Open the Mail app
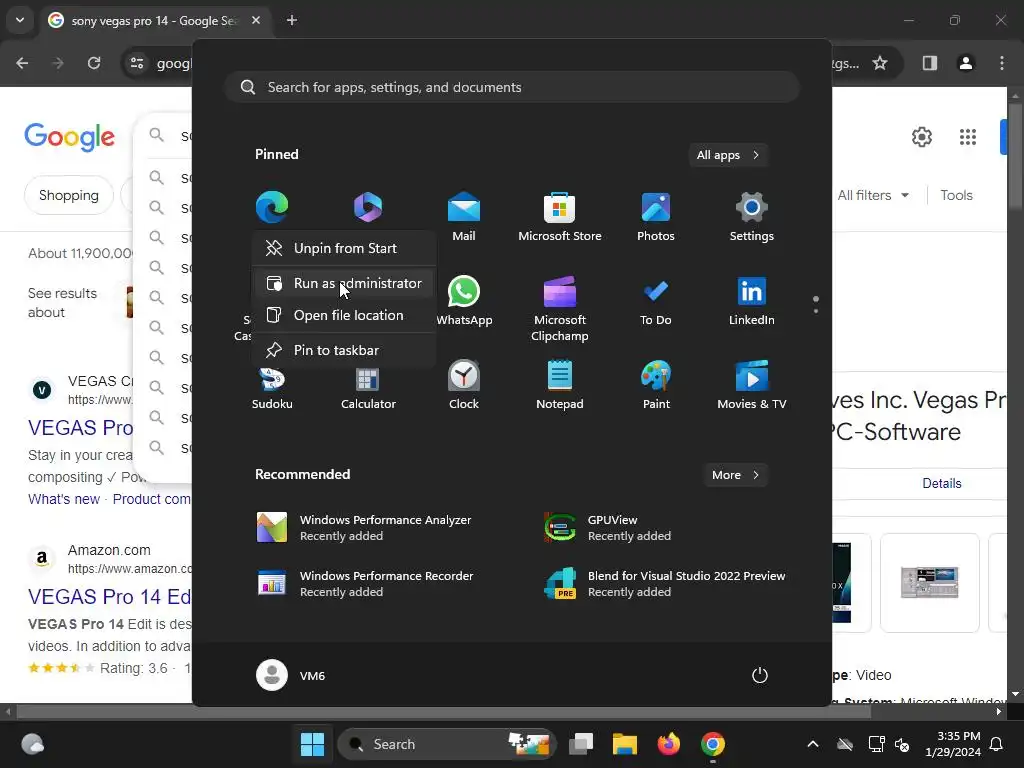The height and width of the screenshot is (768, 1024). [464, 217]
